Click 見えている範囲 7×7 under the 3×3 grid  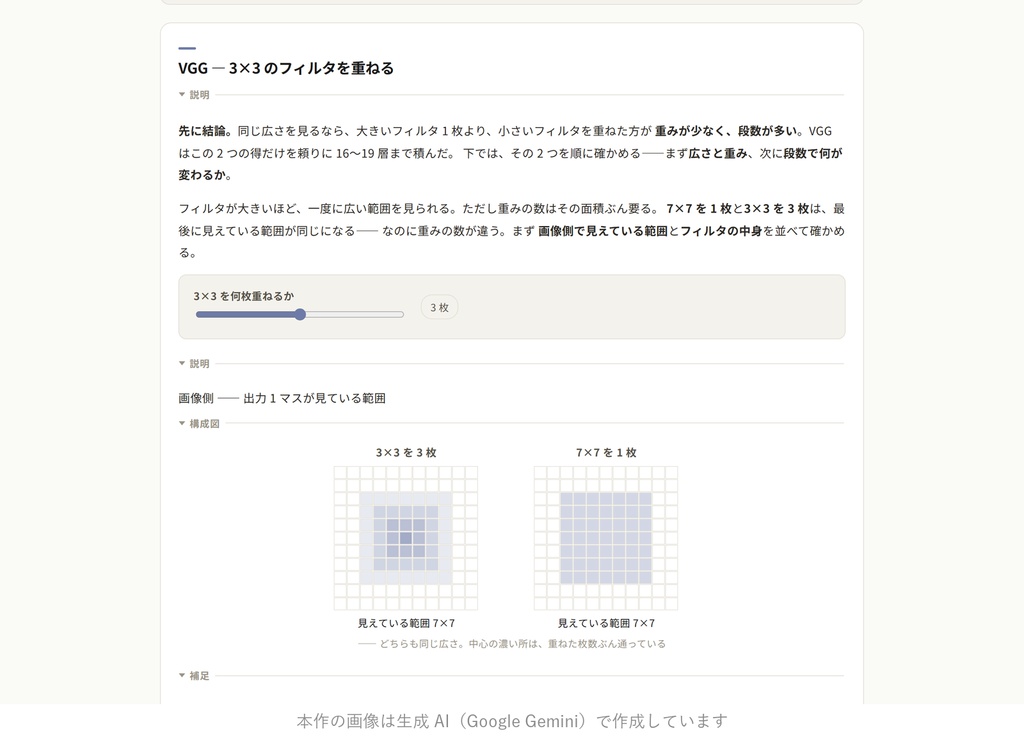[x=406, y=624]
